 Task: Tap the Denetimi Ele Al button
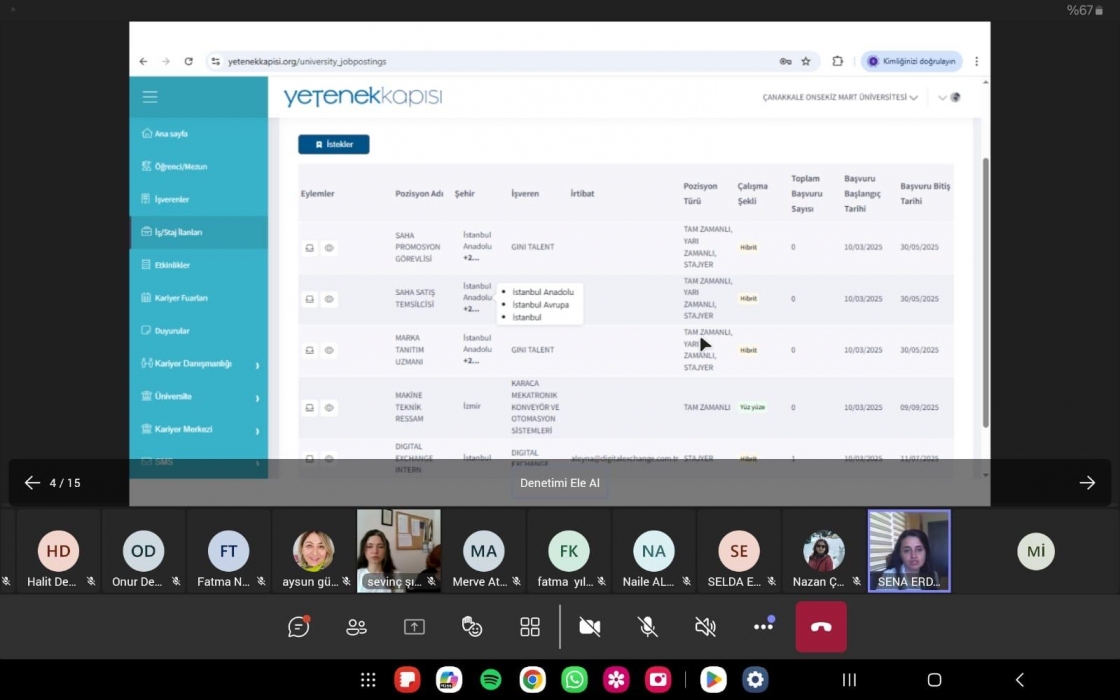point(559,483)
